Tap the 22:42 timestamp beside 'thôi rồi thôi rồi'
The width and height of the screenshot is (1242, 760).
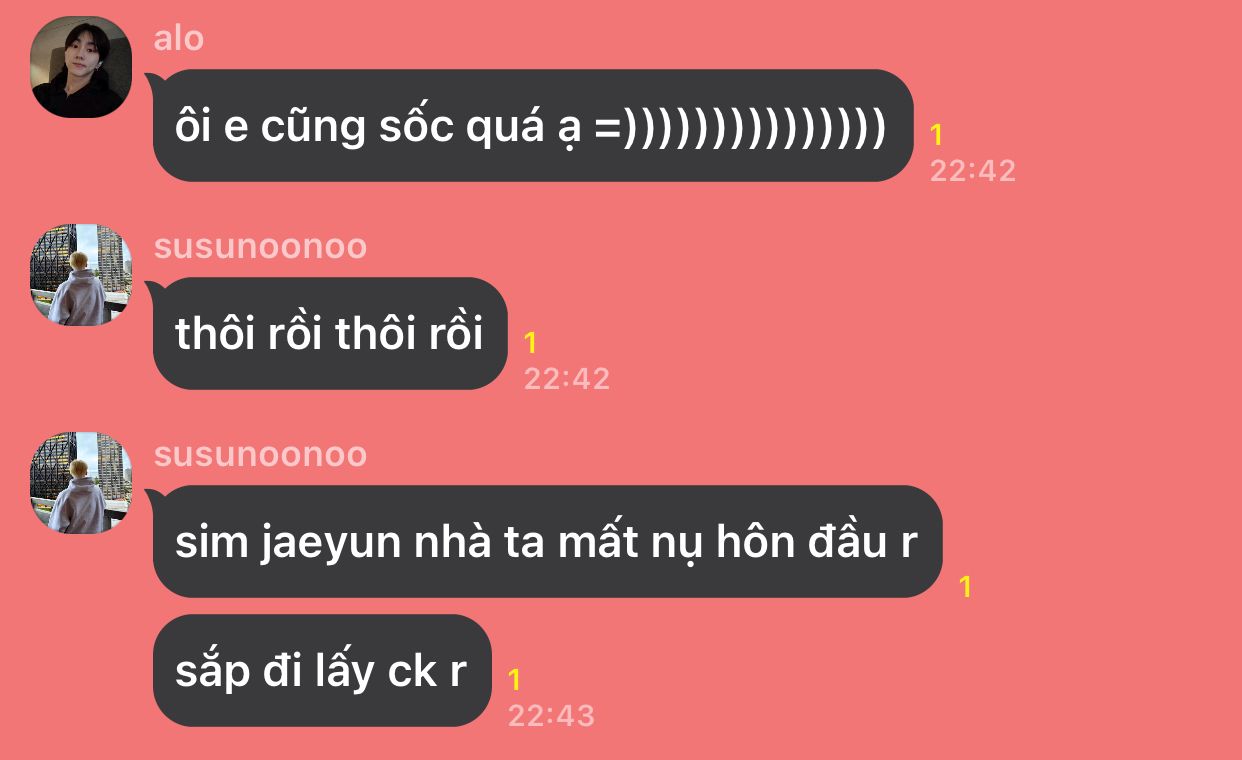[567, 379]
